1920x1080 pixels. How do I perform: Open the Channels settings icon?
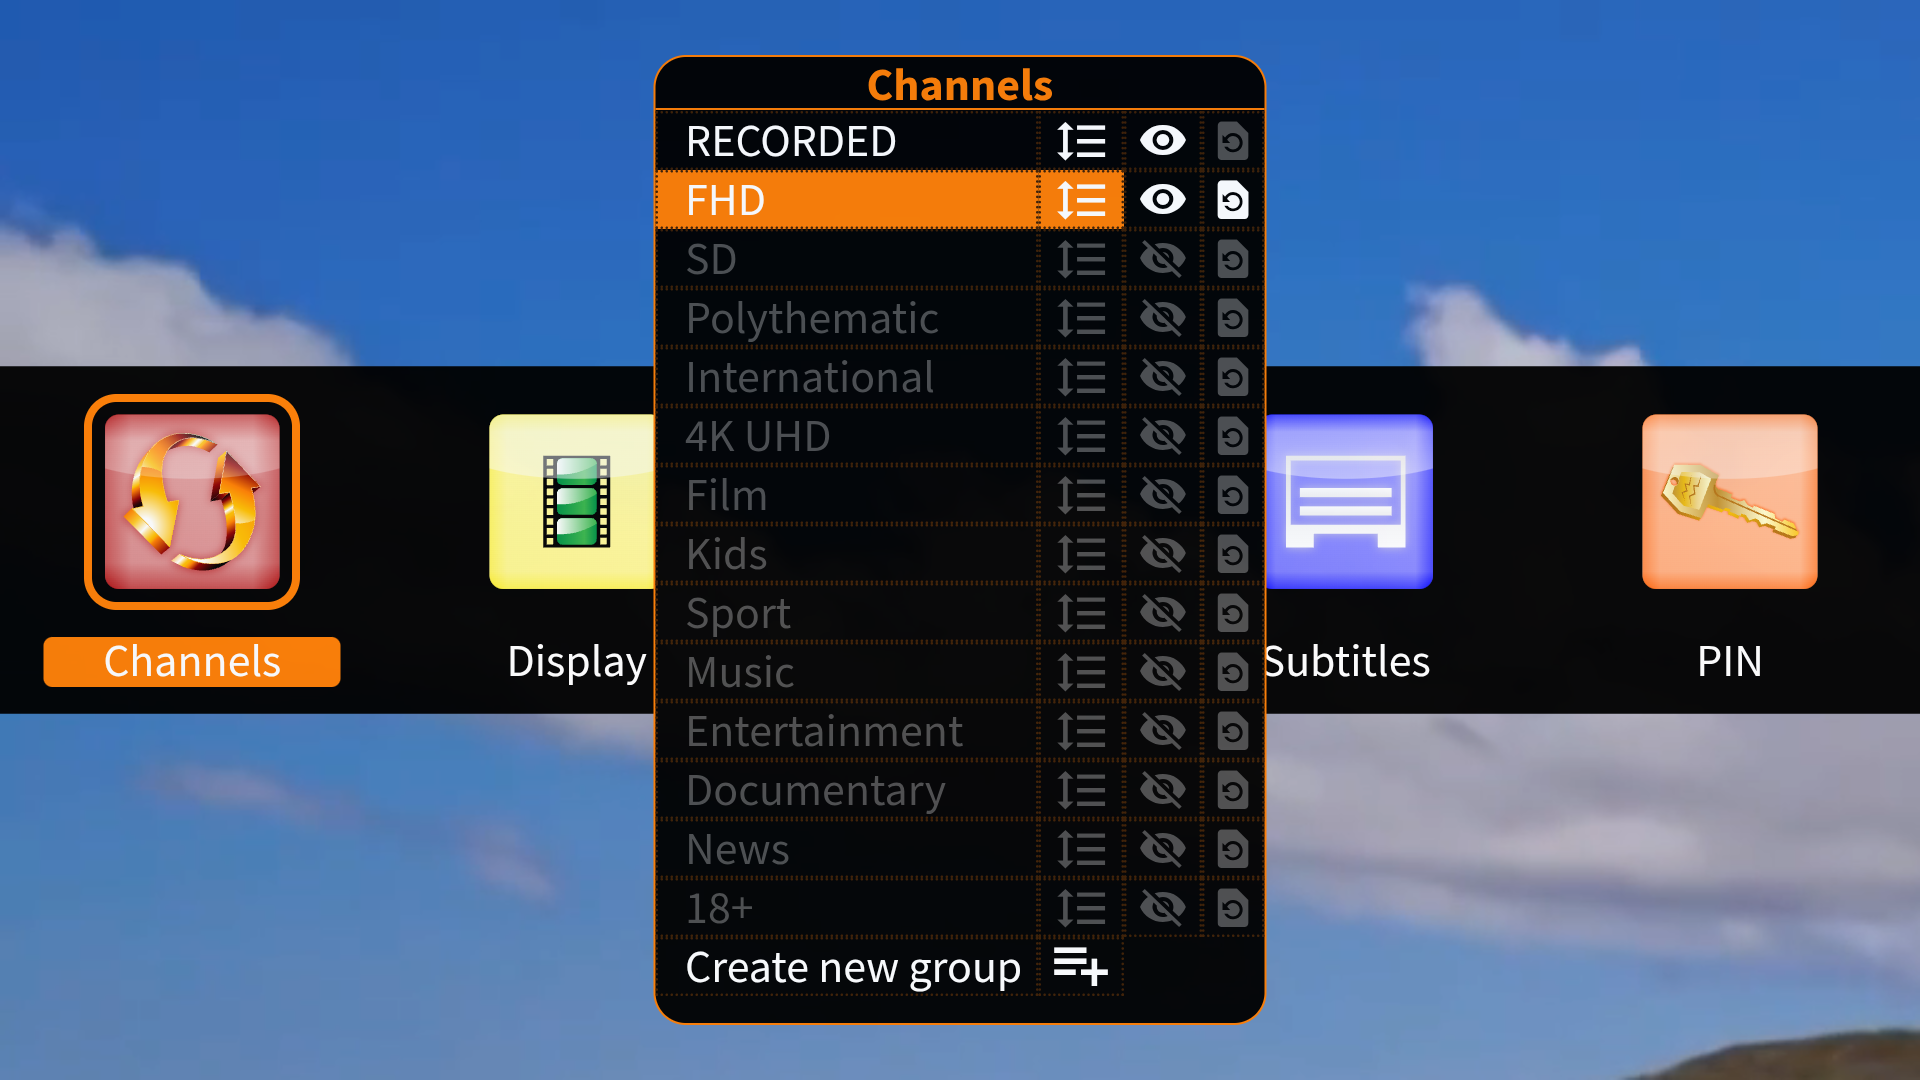click(192, 501)
